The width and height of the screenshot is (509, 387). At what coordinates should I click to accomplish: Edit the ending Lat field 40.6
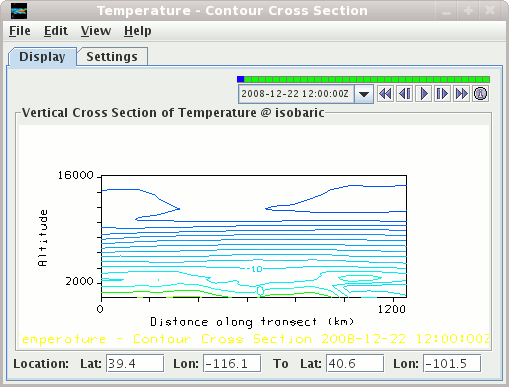click(x=355, y=363)
